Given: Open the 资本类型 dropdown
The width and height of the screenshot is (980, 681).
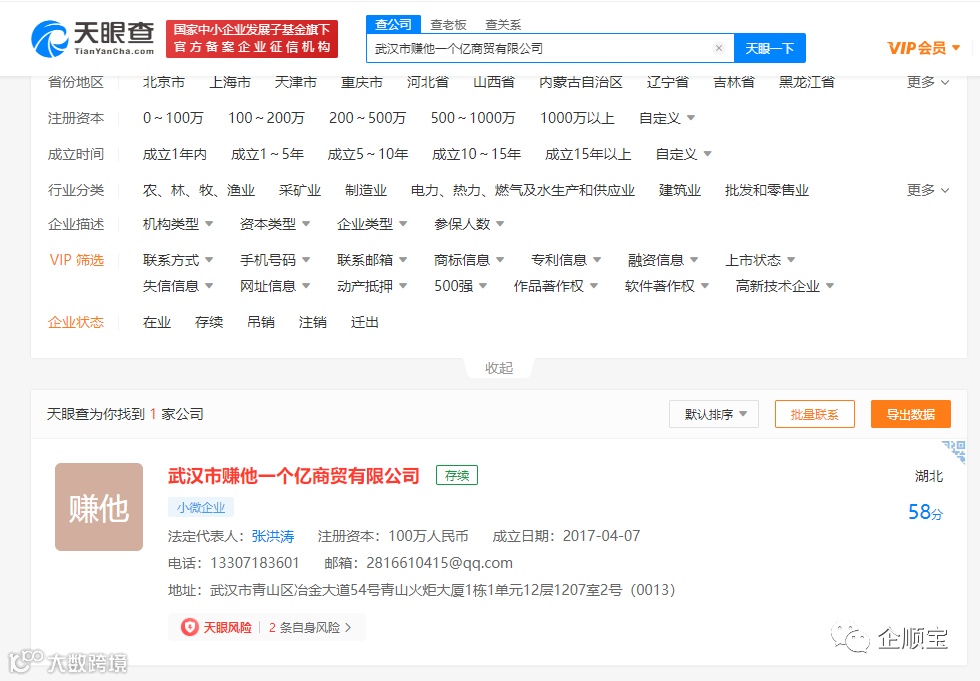Looking at the screenshot, I should (275, 224).
